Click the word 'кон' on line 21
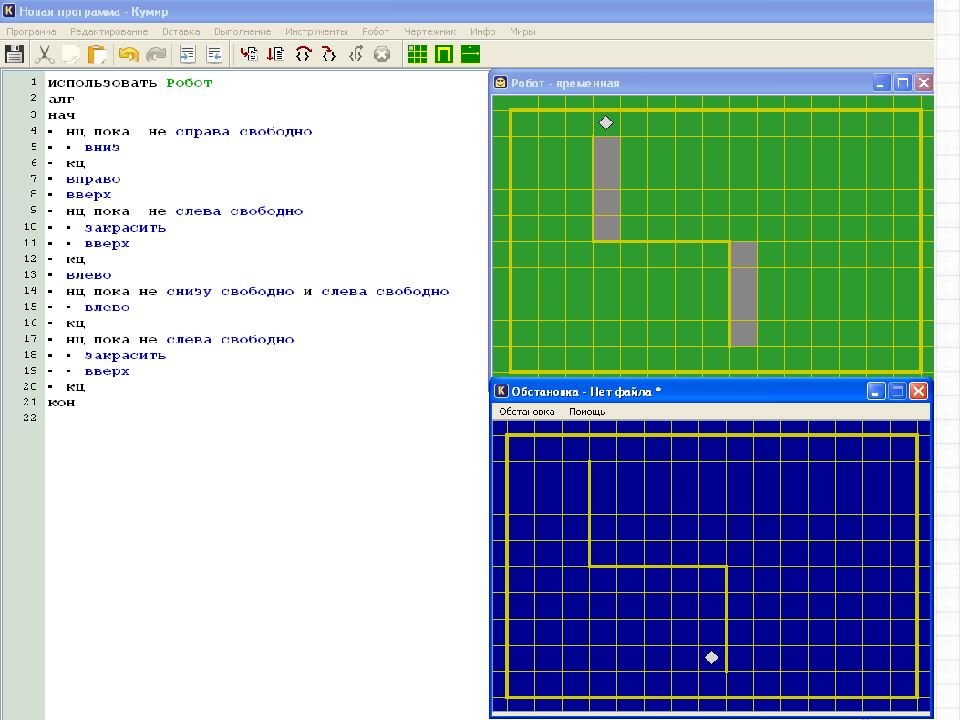960x720 pixels. coord(61,402)
